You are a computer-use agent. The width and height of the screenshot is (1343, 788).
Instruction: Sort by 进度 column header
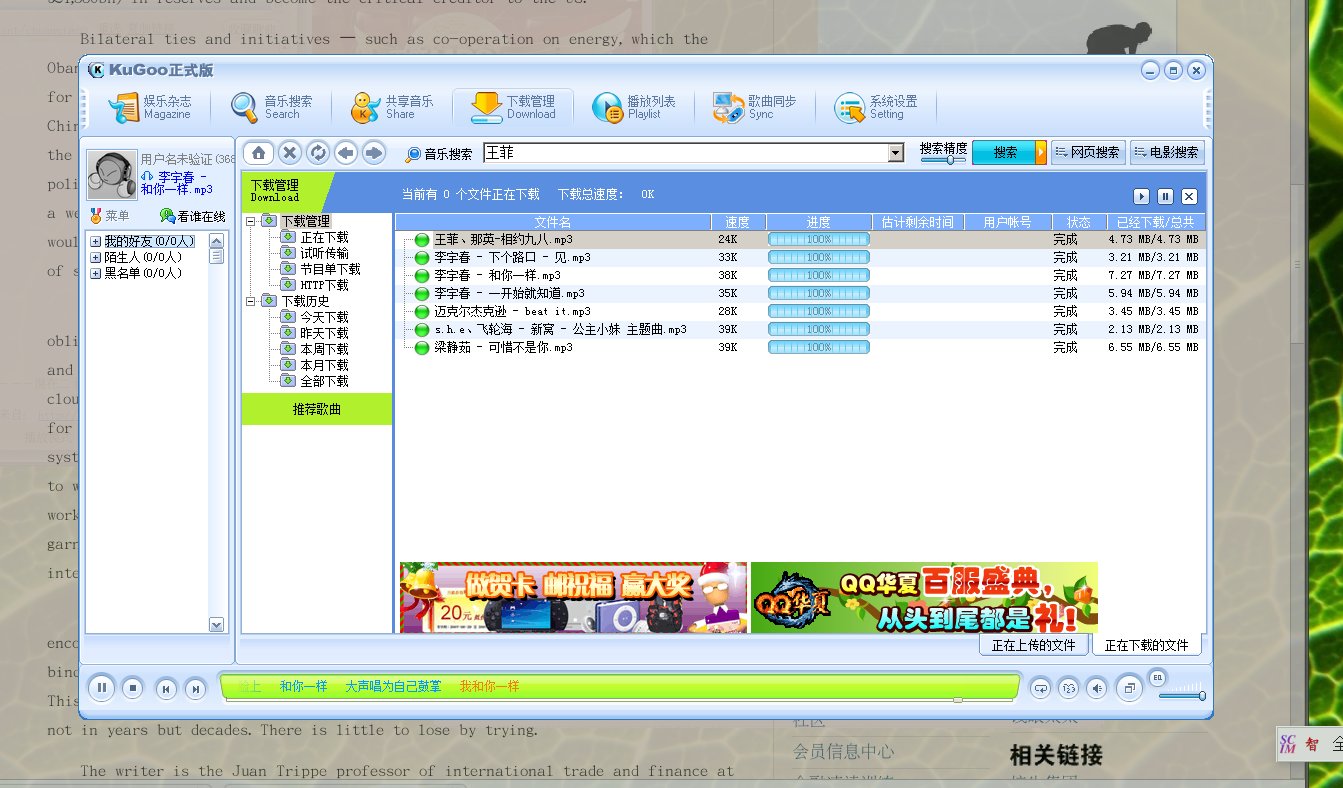tap(818, 222)
